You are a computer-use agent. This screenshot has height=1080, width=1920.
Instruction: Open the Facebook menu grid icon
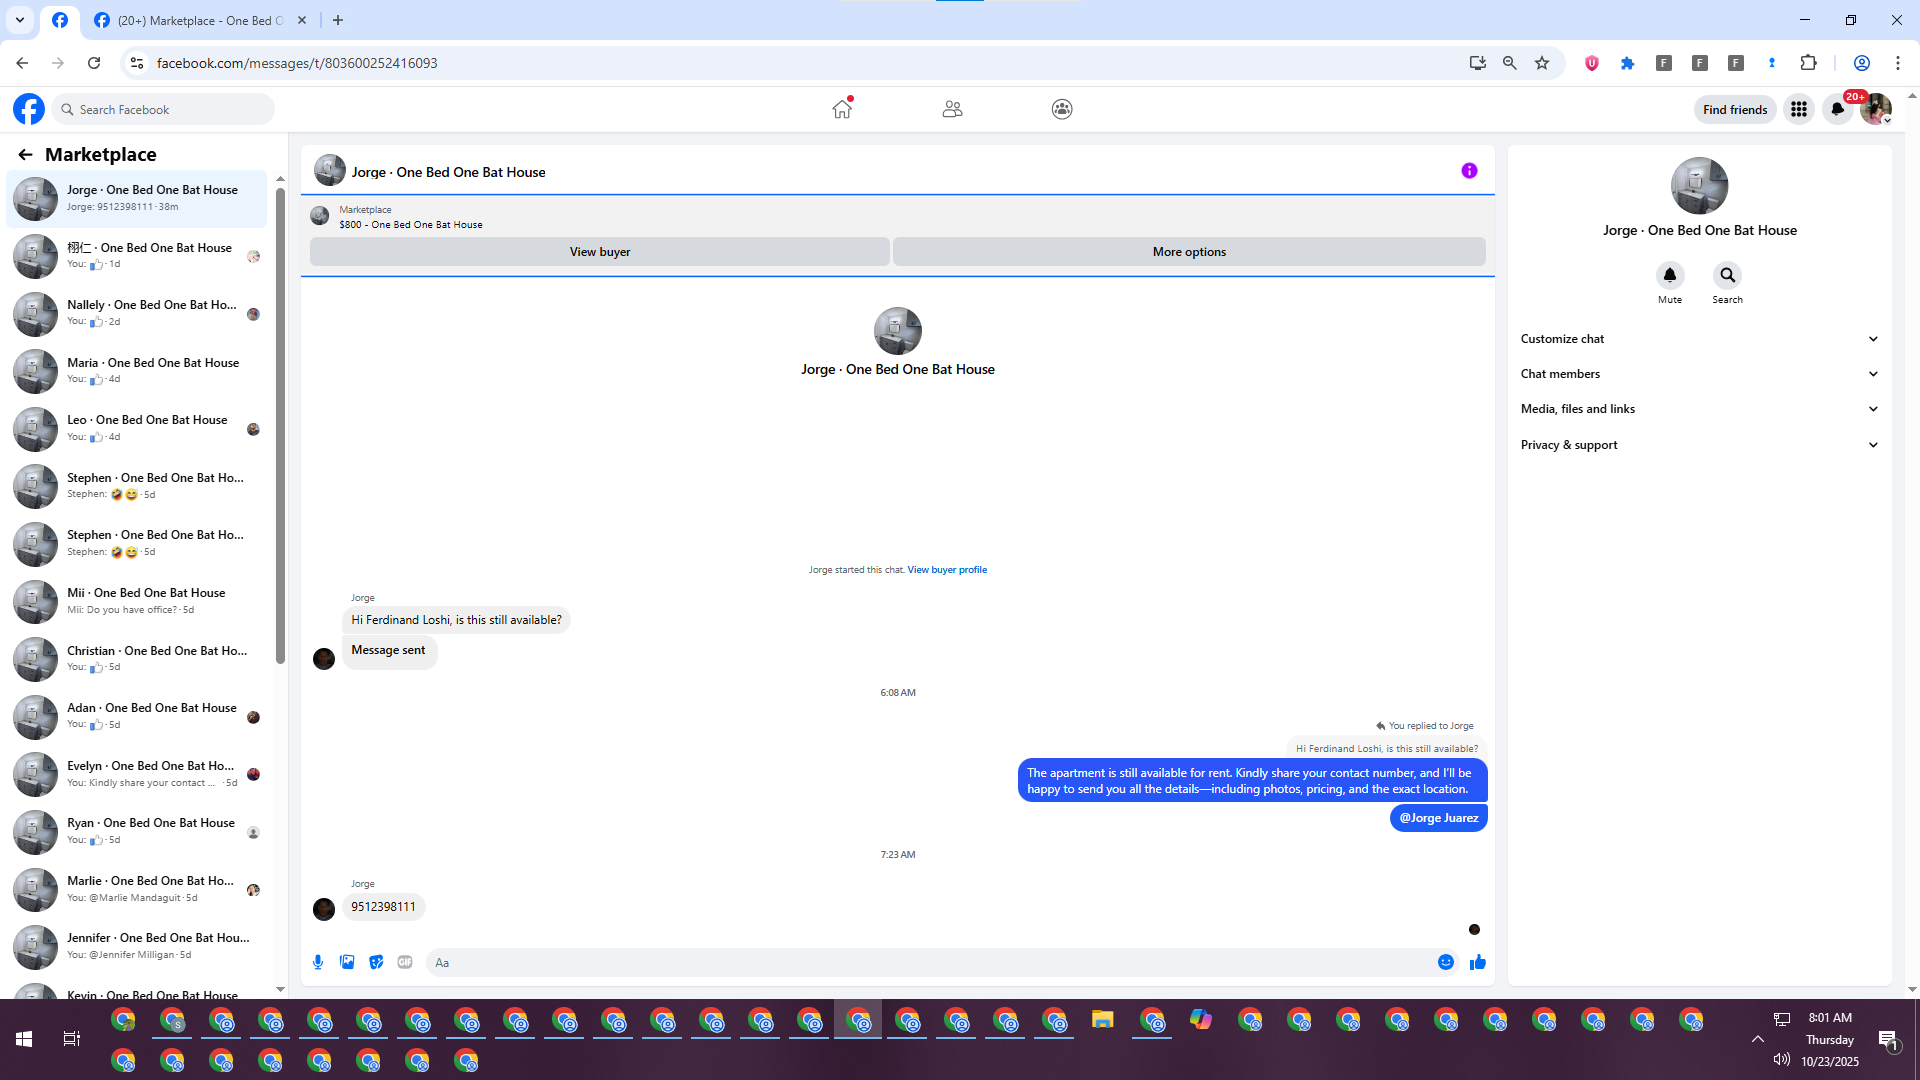click(1799, 109)
